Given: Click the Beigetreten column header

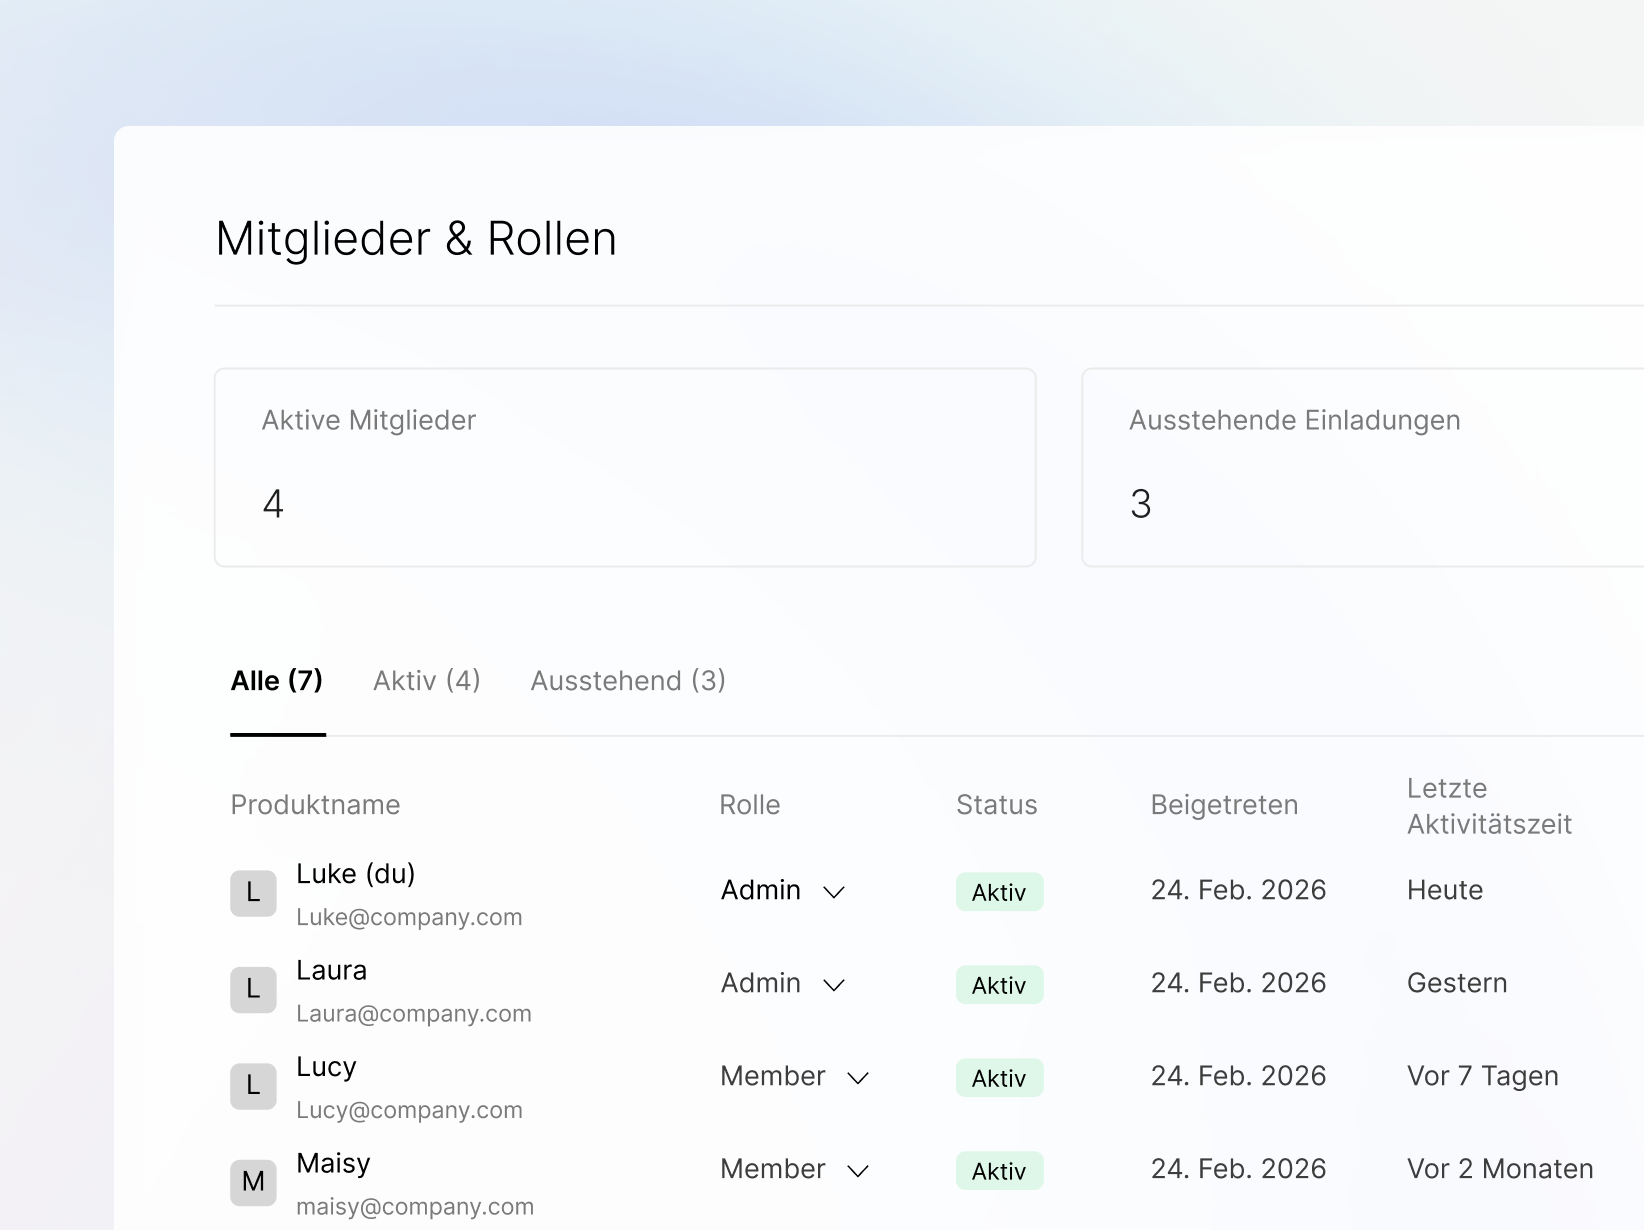Looking at the screenshot, I should [x=1224, y=805].
